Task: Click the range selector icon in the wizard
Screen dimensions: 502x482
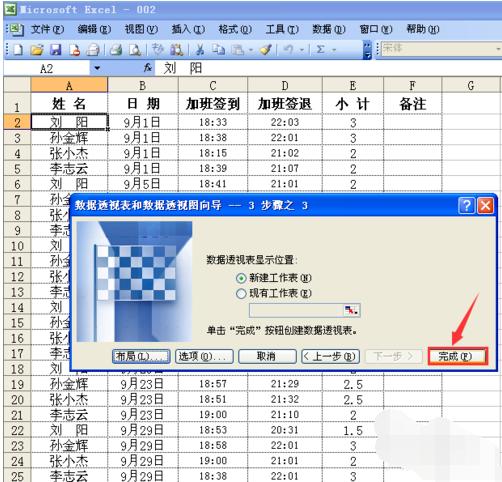Action: [x=351, y=310]
